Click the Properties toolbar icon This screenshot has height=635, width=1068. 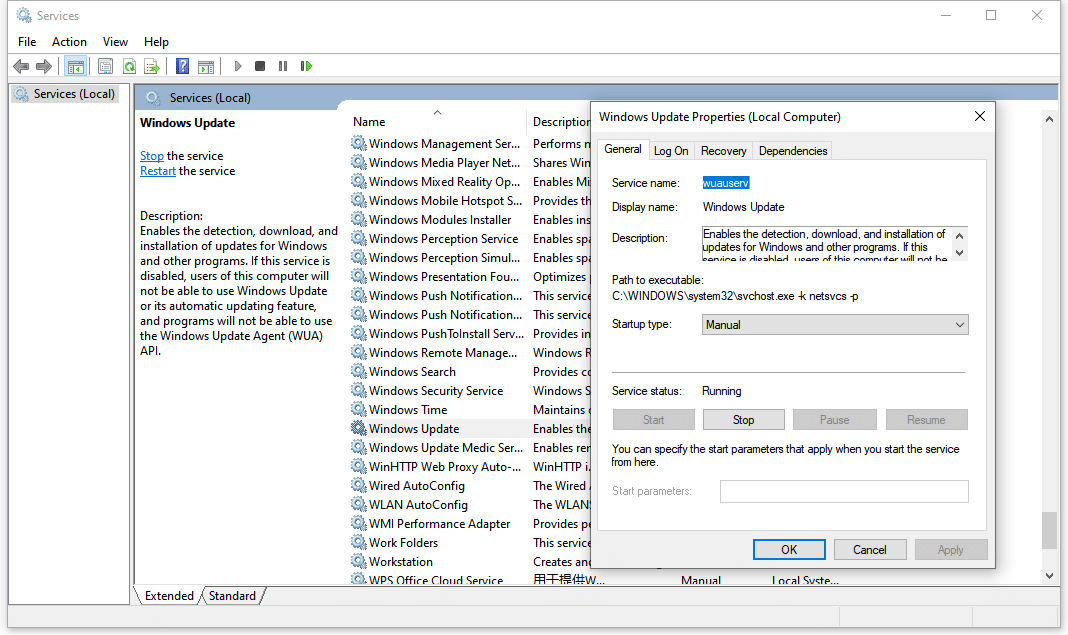[105, 66]
